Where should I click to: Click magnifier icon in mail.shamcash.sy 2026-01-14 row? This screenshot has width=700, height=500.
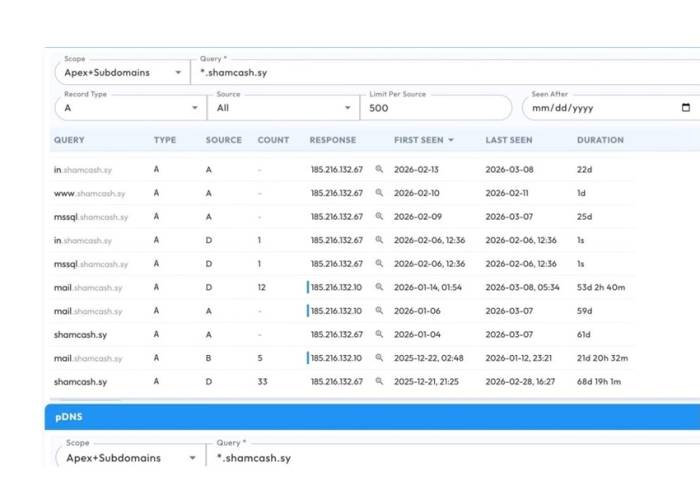tap(379, 288)
